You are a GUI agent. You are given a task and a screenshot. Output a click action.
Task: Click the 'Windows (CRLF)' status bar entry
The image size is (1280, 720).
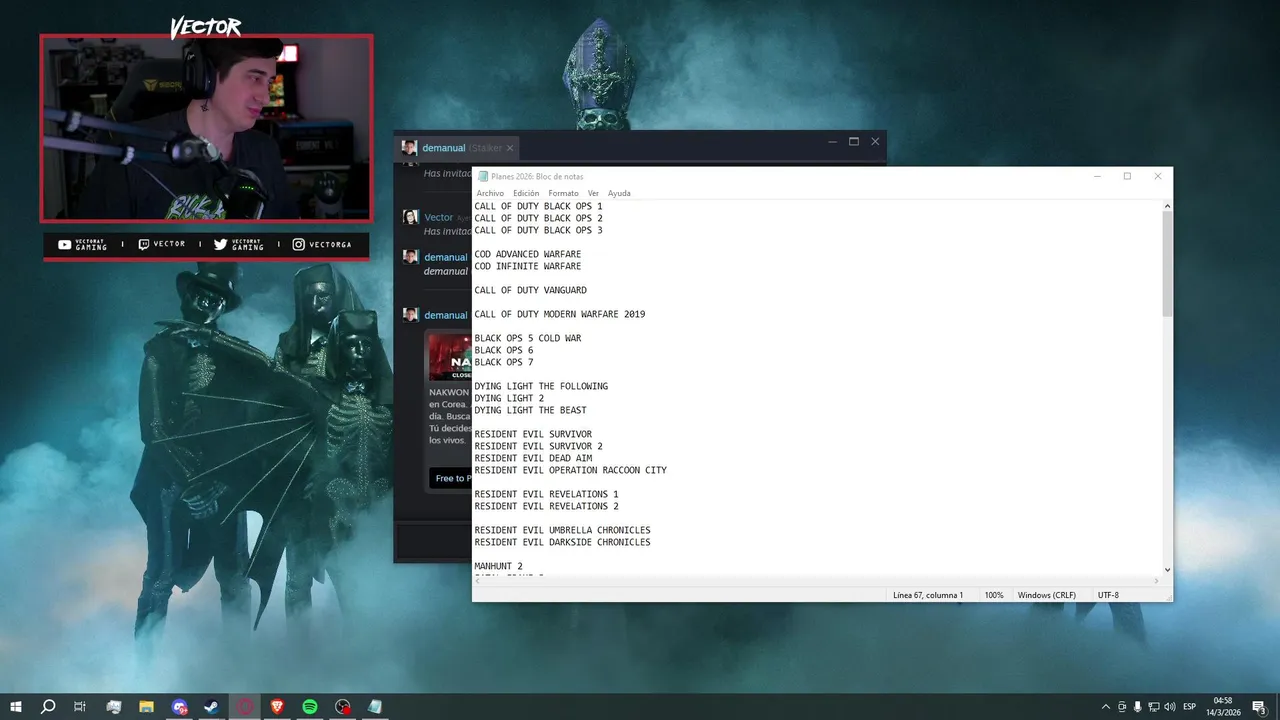tap(1047, 595)
